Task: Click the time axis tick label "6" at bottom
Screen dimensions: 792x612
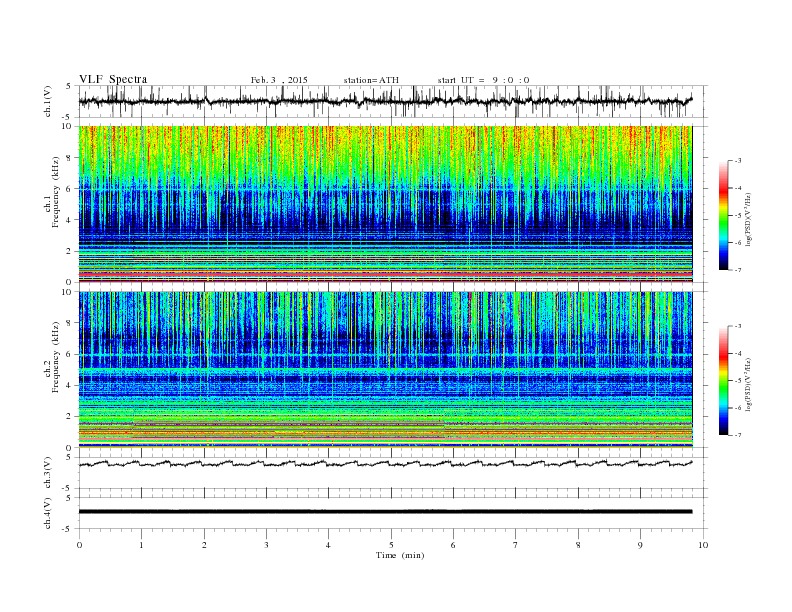Action: [x=454, y=545]
